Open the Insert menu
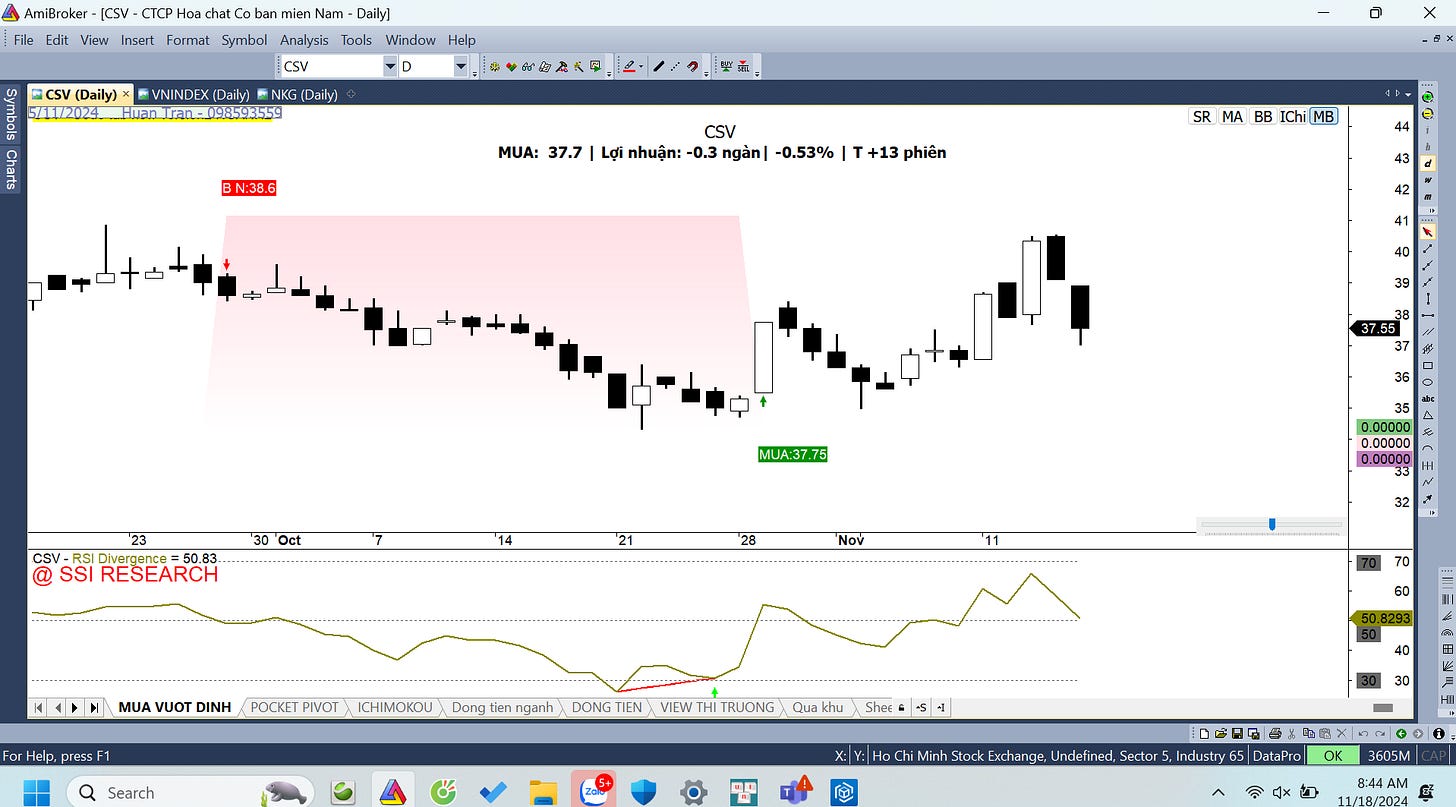The width and height of the screenshot is (1456, 807). 137,40
